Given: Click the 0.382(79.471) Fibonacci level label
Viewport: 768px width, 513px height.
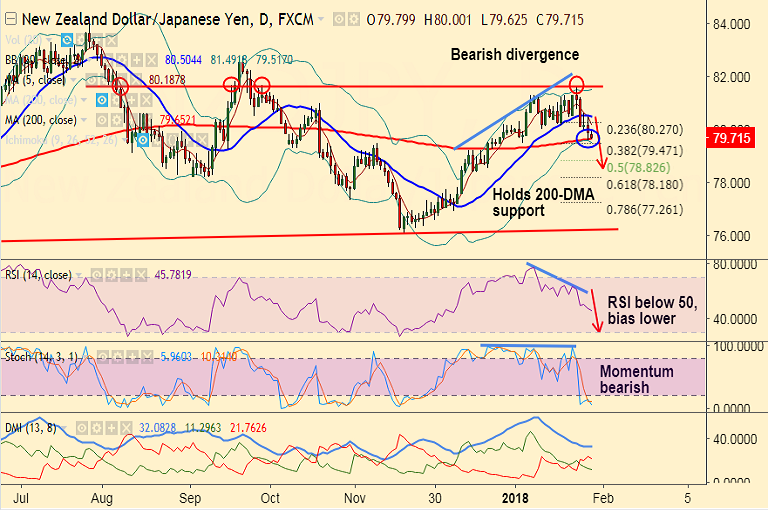Looking at the screenshot, I should (x=645, y=150).
